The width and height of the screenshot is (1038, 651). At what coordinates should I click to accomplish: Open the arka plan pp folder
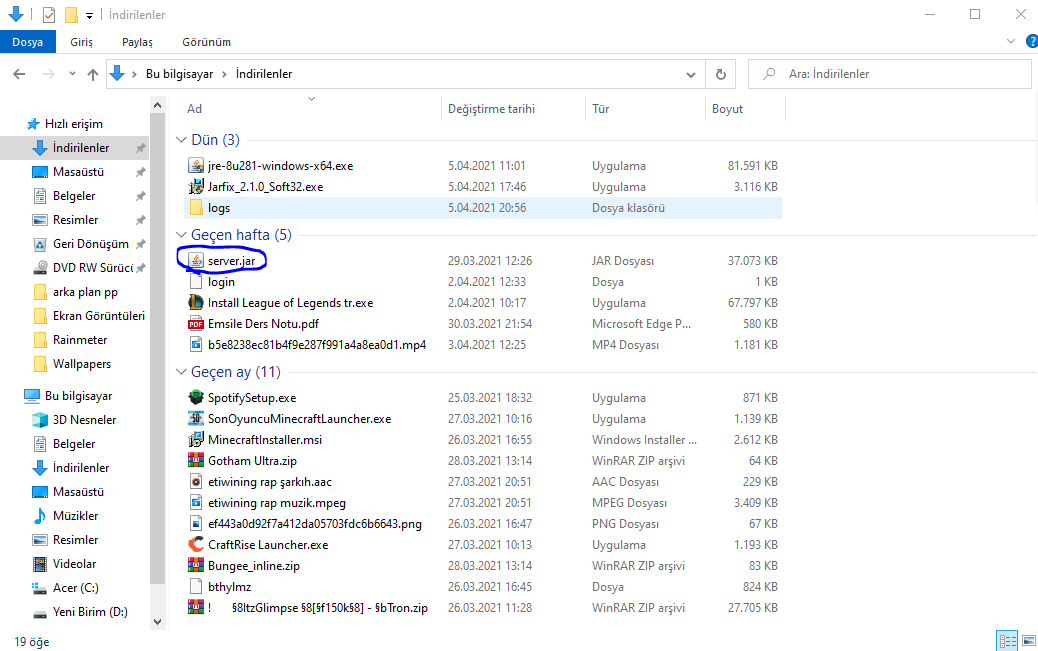click(x=85, y=292)
